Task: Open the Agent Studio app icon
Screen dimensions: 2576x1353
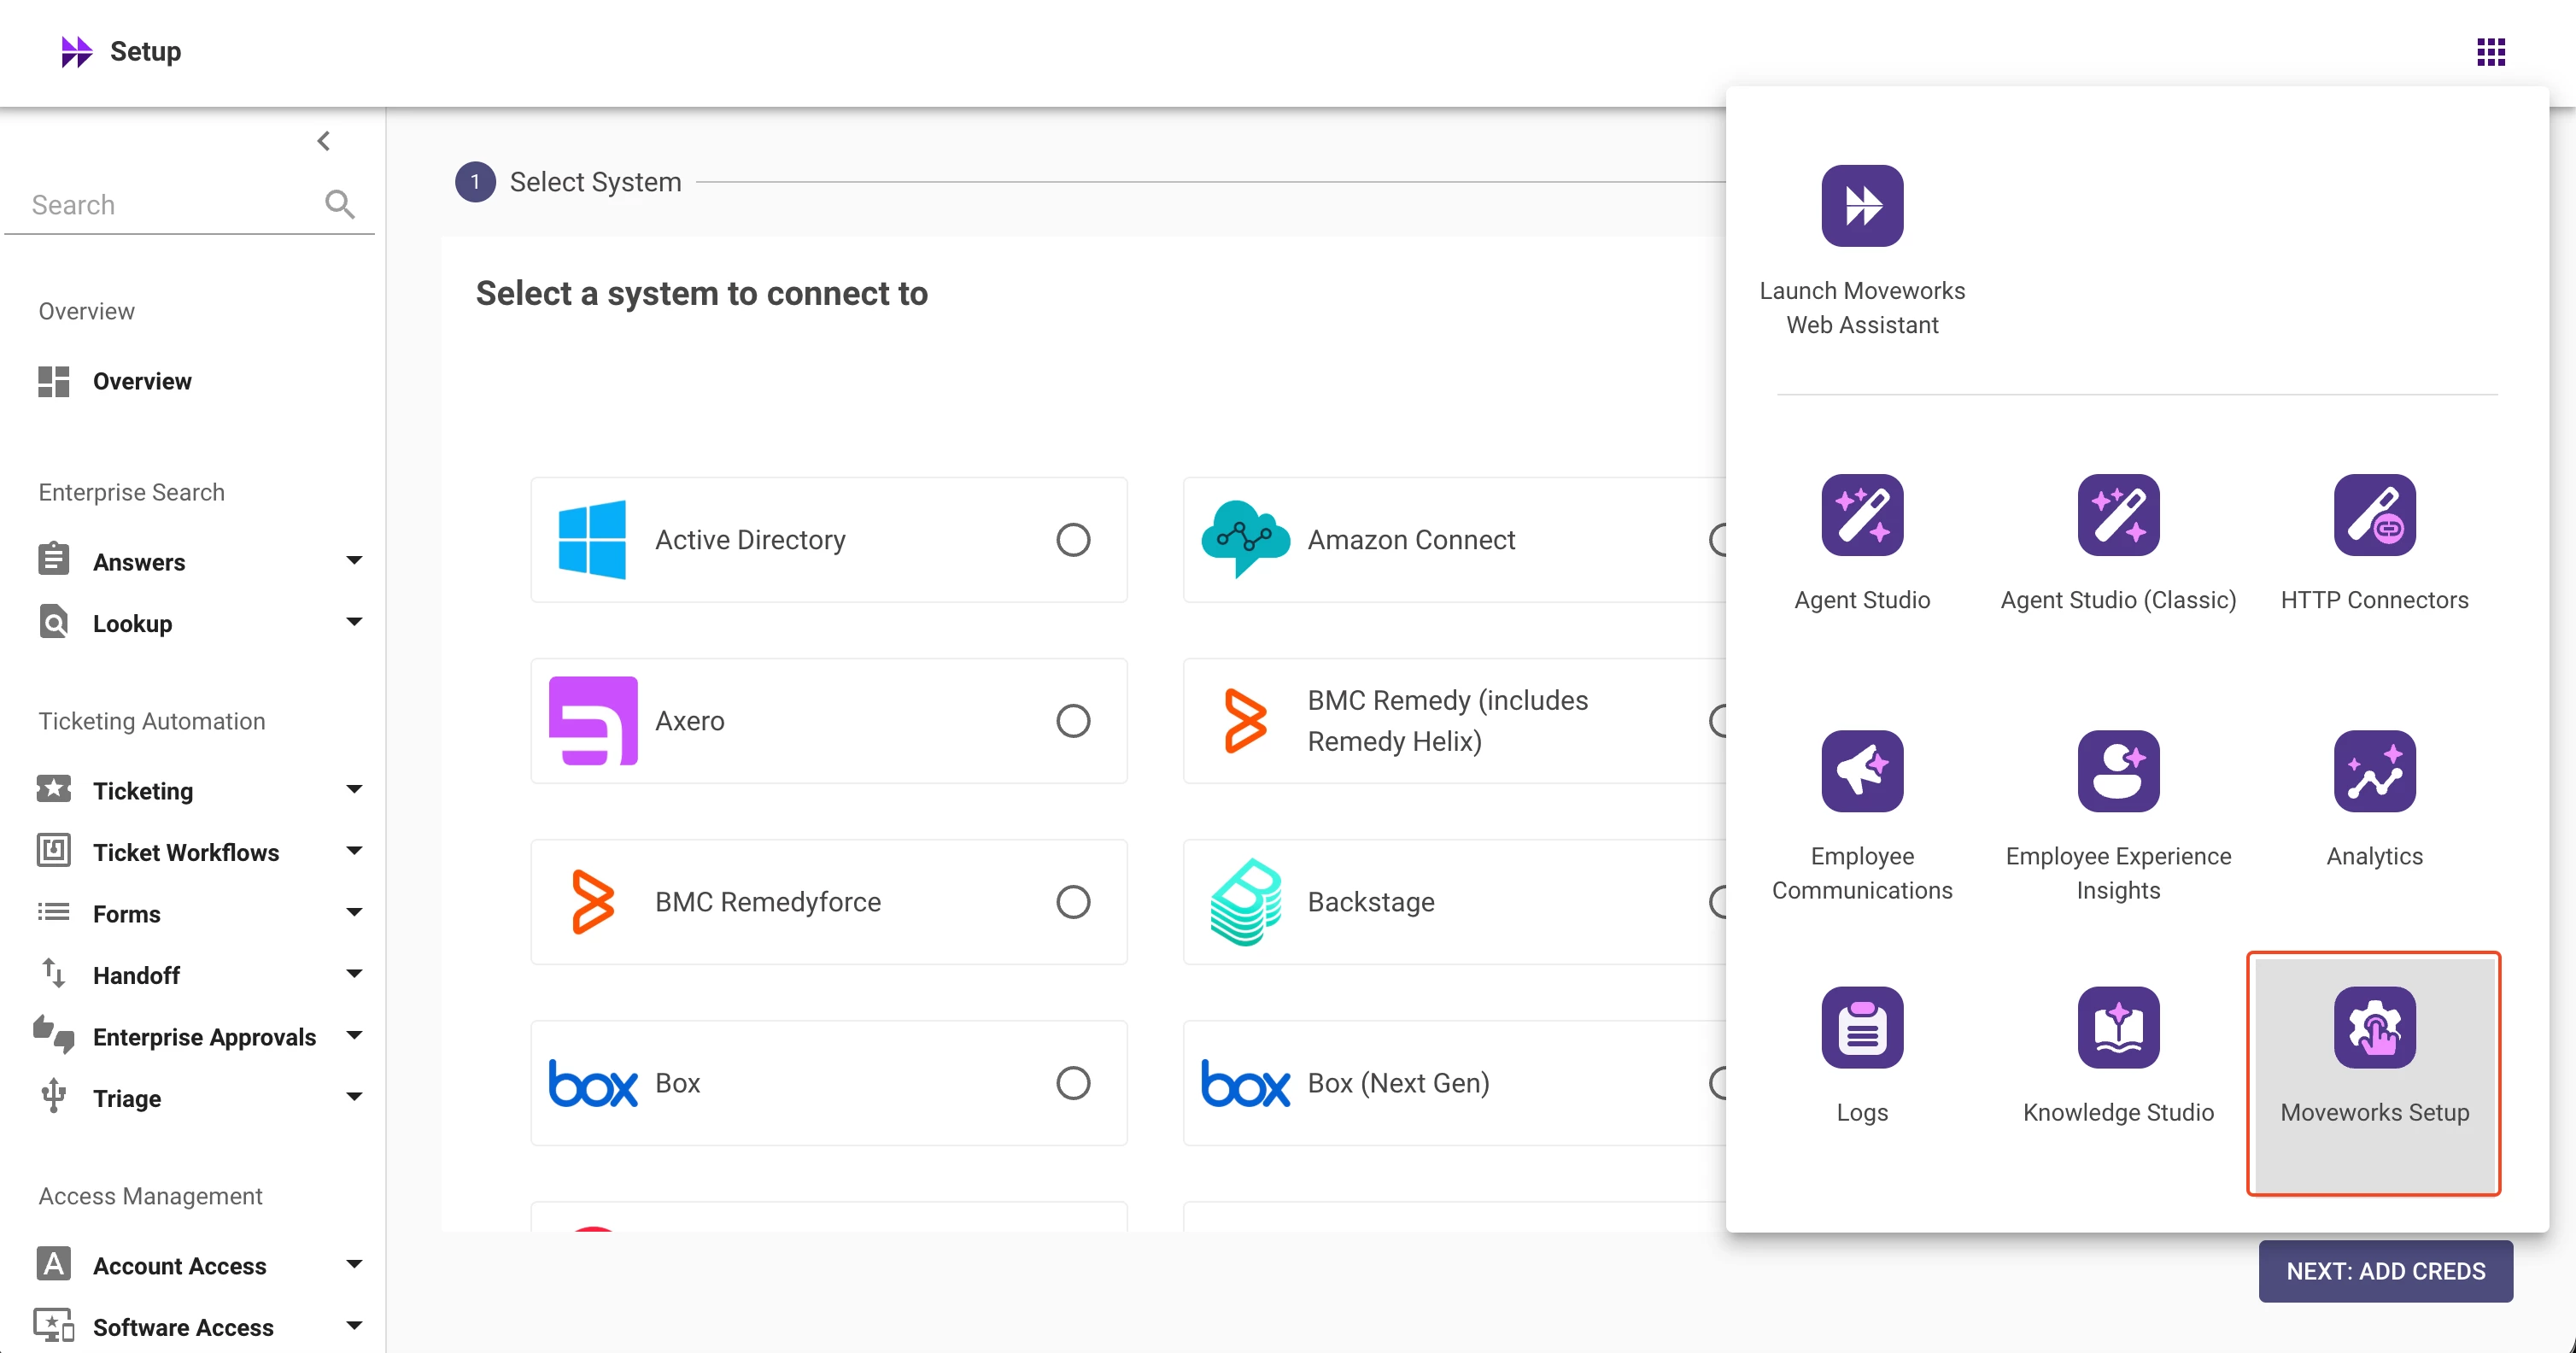Action: click(x=1861, y=515)
